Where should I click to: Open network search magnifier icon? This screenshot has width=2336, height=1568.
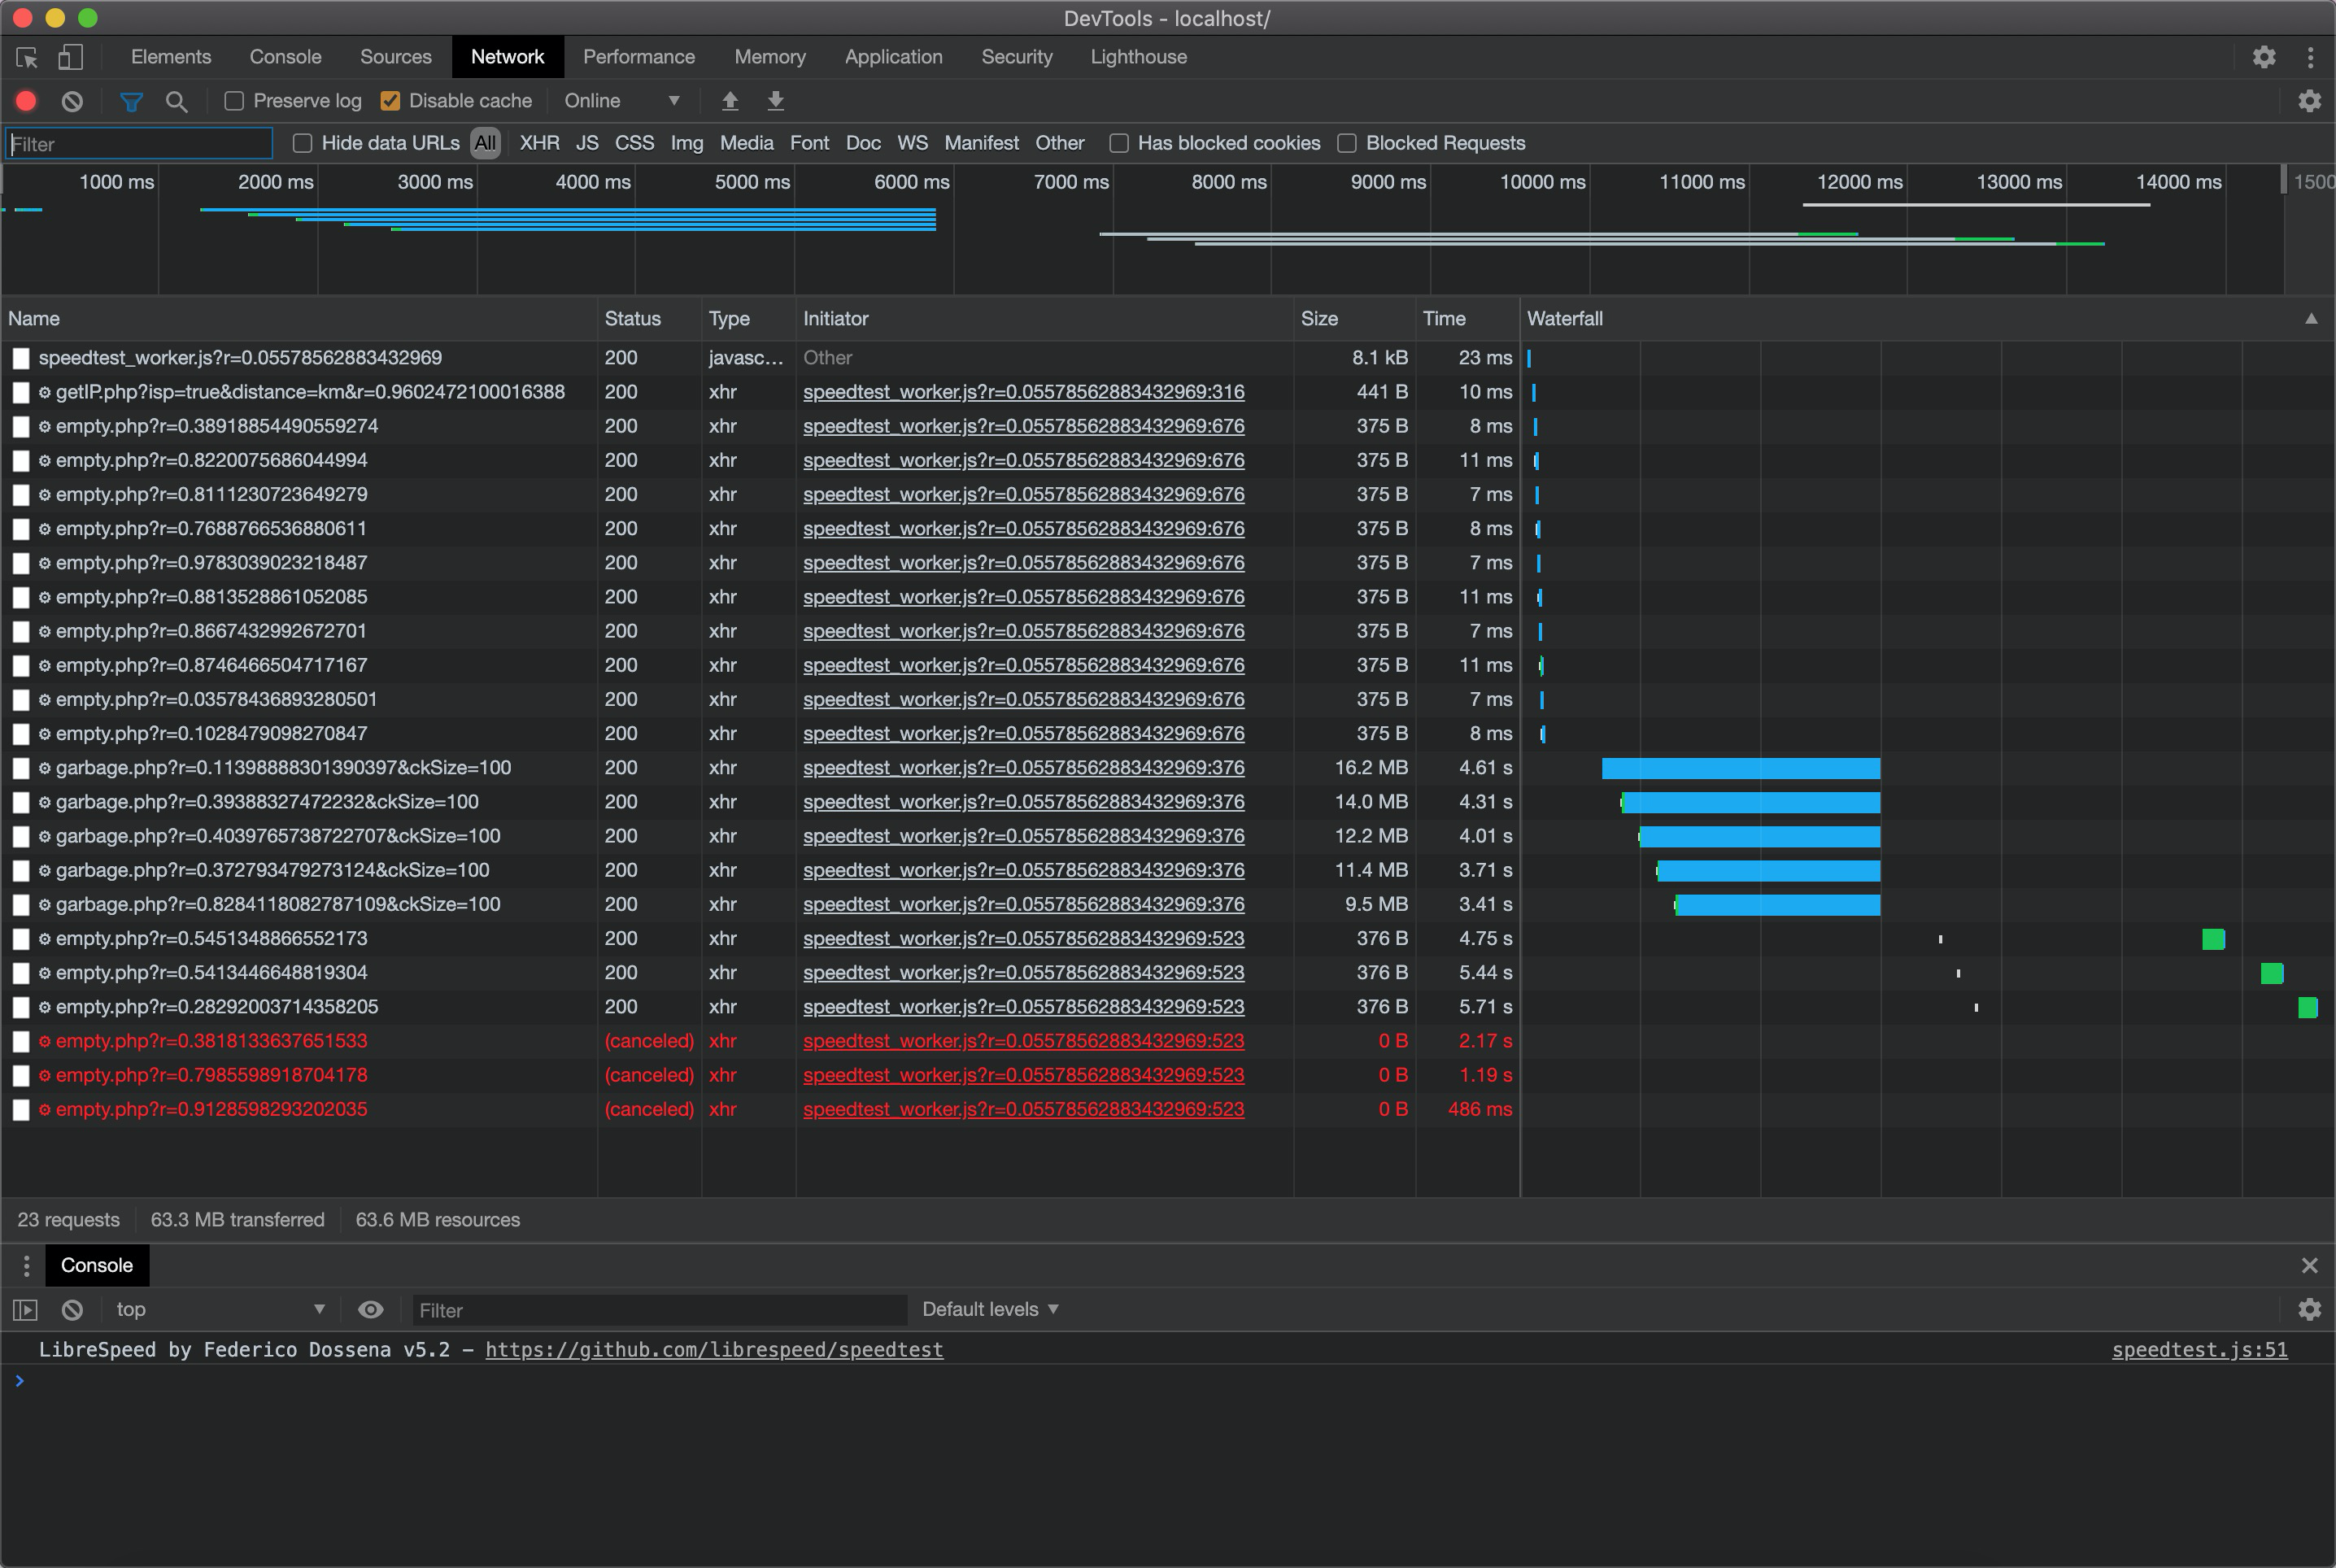(176, 101)
